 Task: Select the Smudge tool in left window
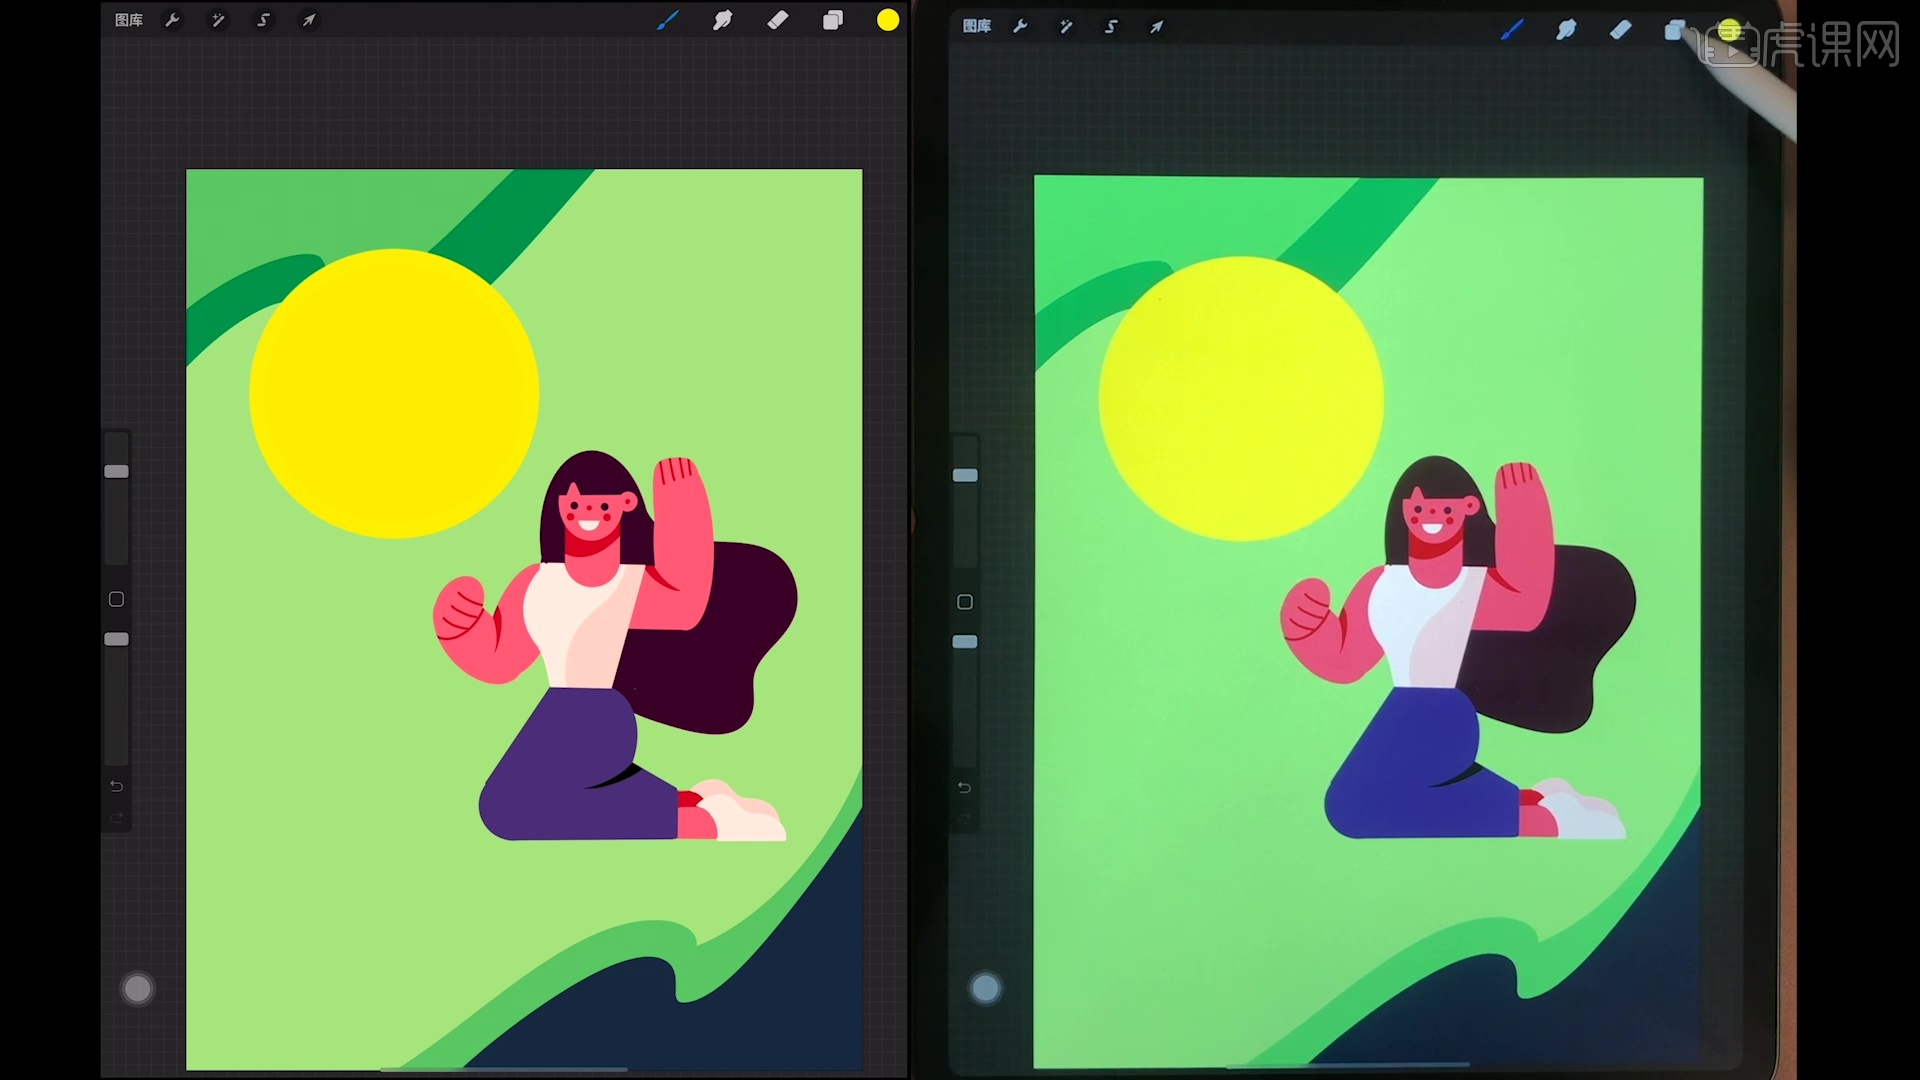click(x=722, y=20)
